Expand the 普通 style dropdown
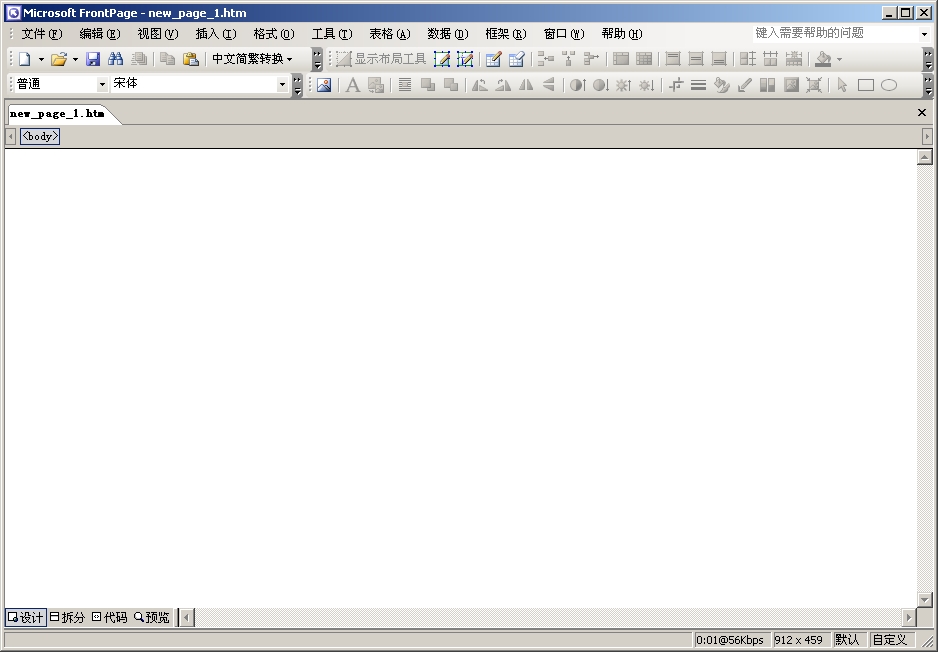The width and height of the screenshot is (938, 652). (x=102, y=85)
